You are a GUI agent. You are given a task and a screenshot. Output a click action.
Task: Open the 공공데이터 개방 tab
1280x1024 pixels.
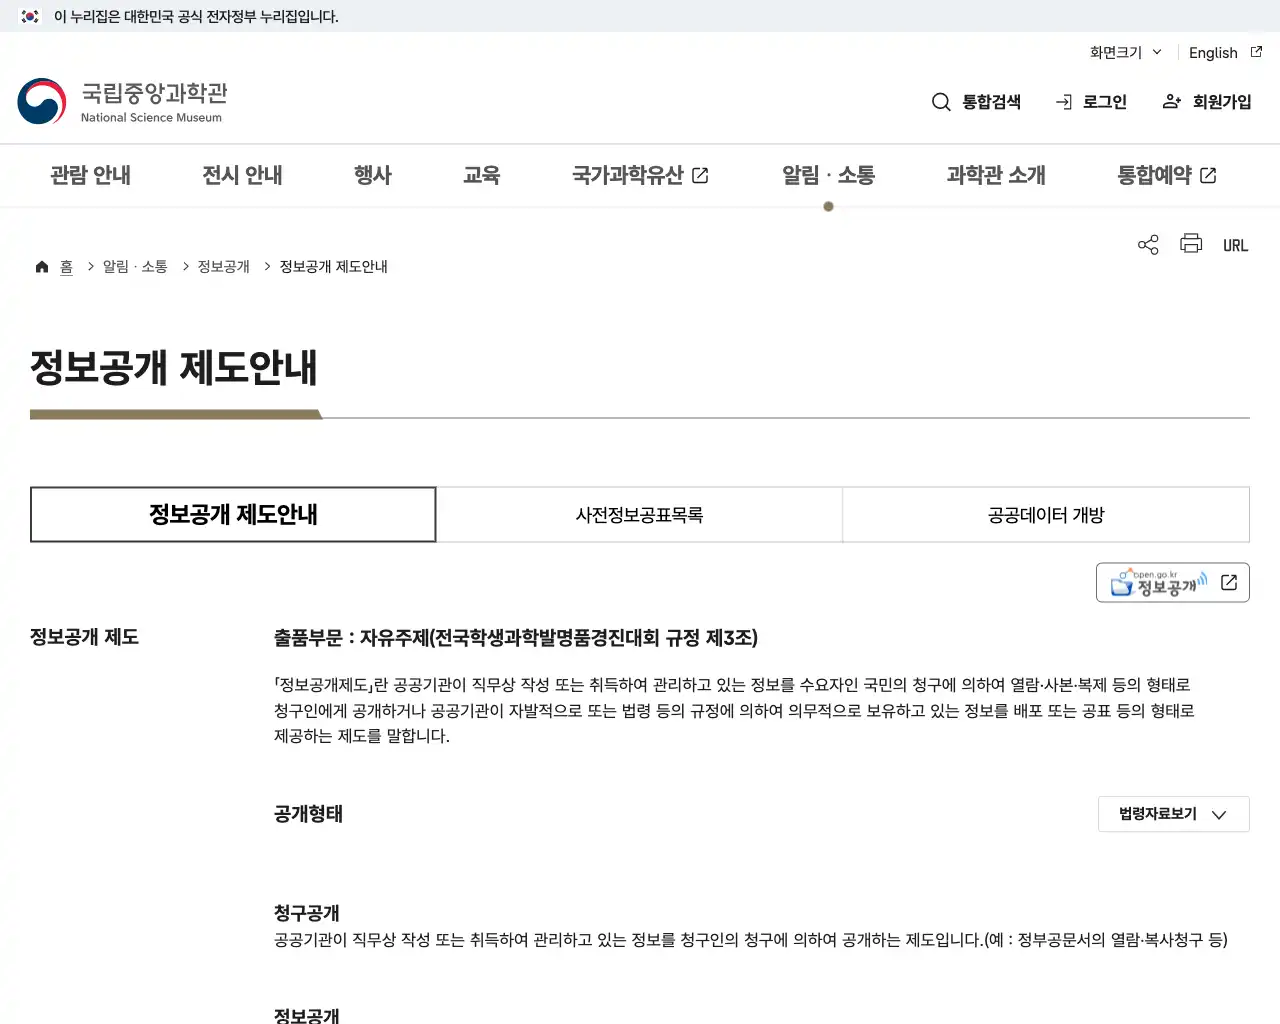[x=1046, y=514]
